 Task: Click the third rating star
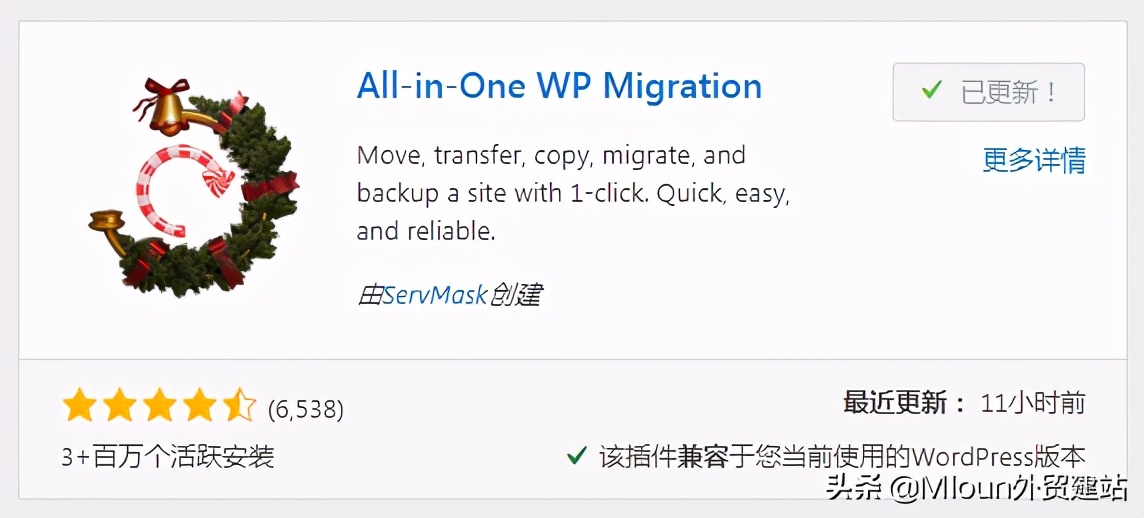pos(159,406)
